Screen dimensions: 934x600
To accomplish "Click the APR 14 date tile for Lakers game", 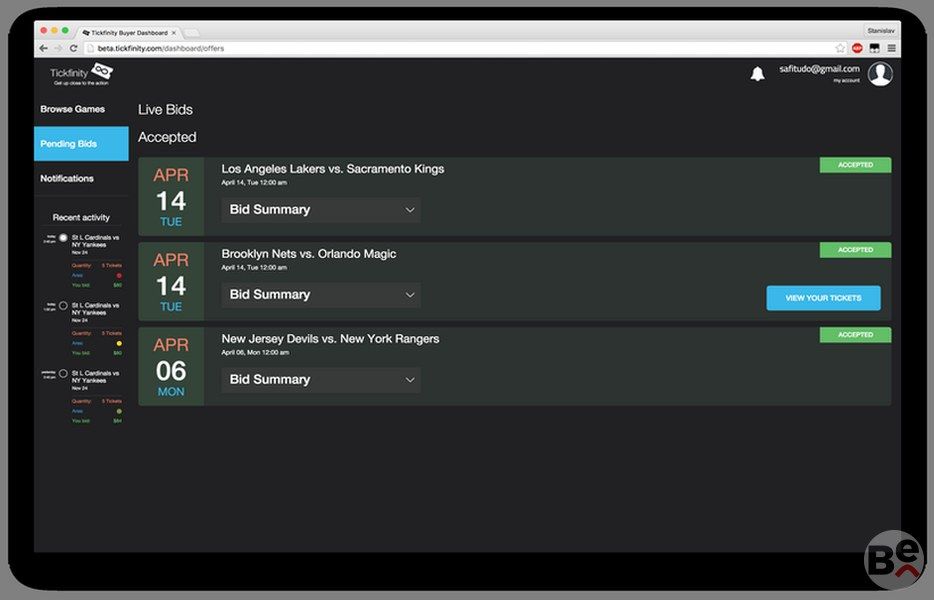I will pos(171,197).
